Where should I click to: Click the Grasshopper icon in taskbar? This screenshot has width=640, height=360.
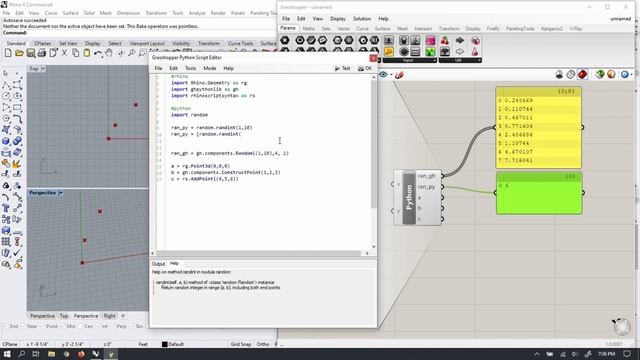point(111,354)
